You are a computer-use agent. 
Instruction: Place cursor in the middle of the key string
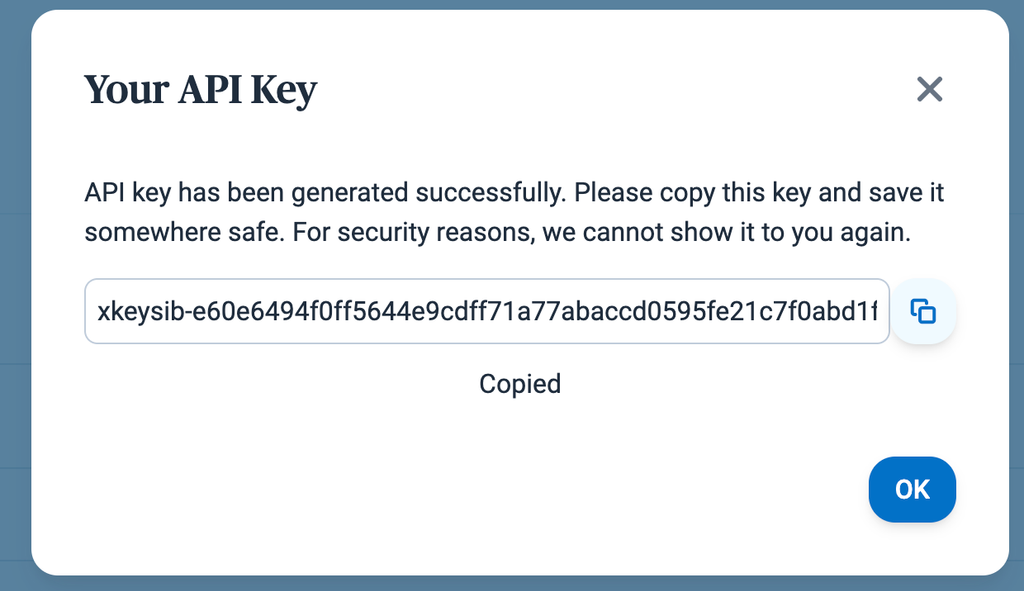click(488, 311)
